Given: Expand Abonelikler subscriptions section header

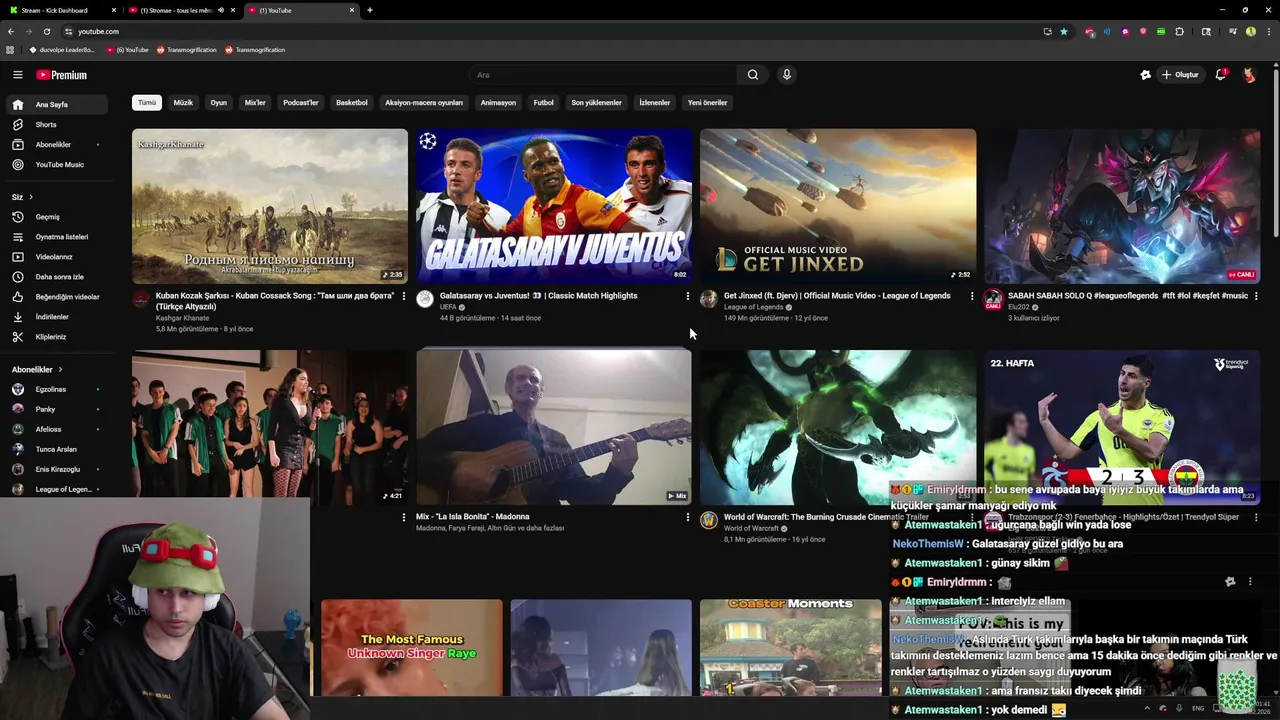Looking at the screenshot, I should point(37,369).
